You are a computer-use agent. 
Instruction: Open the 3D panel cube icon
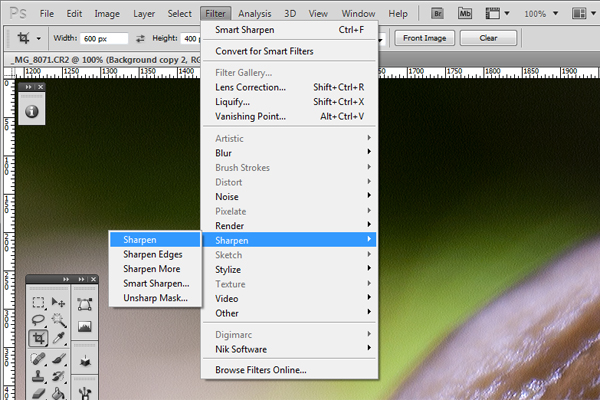(85, 361)
